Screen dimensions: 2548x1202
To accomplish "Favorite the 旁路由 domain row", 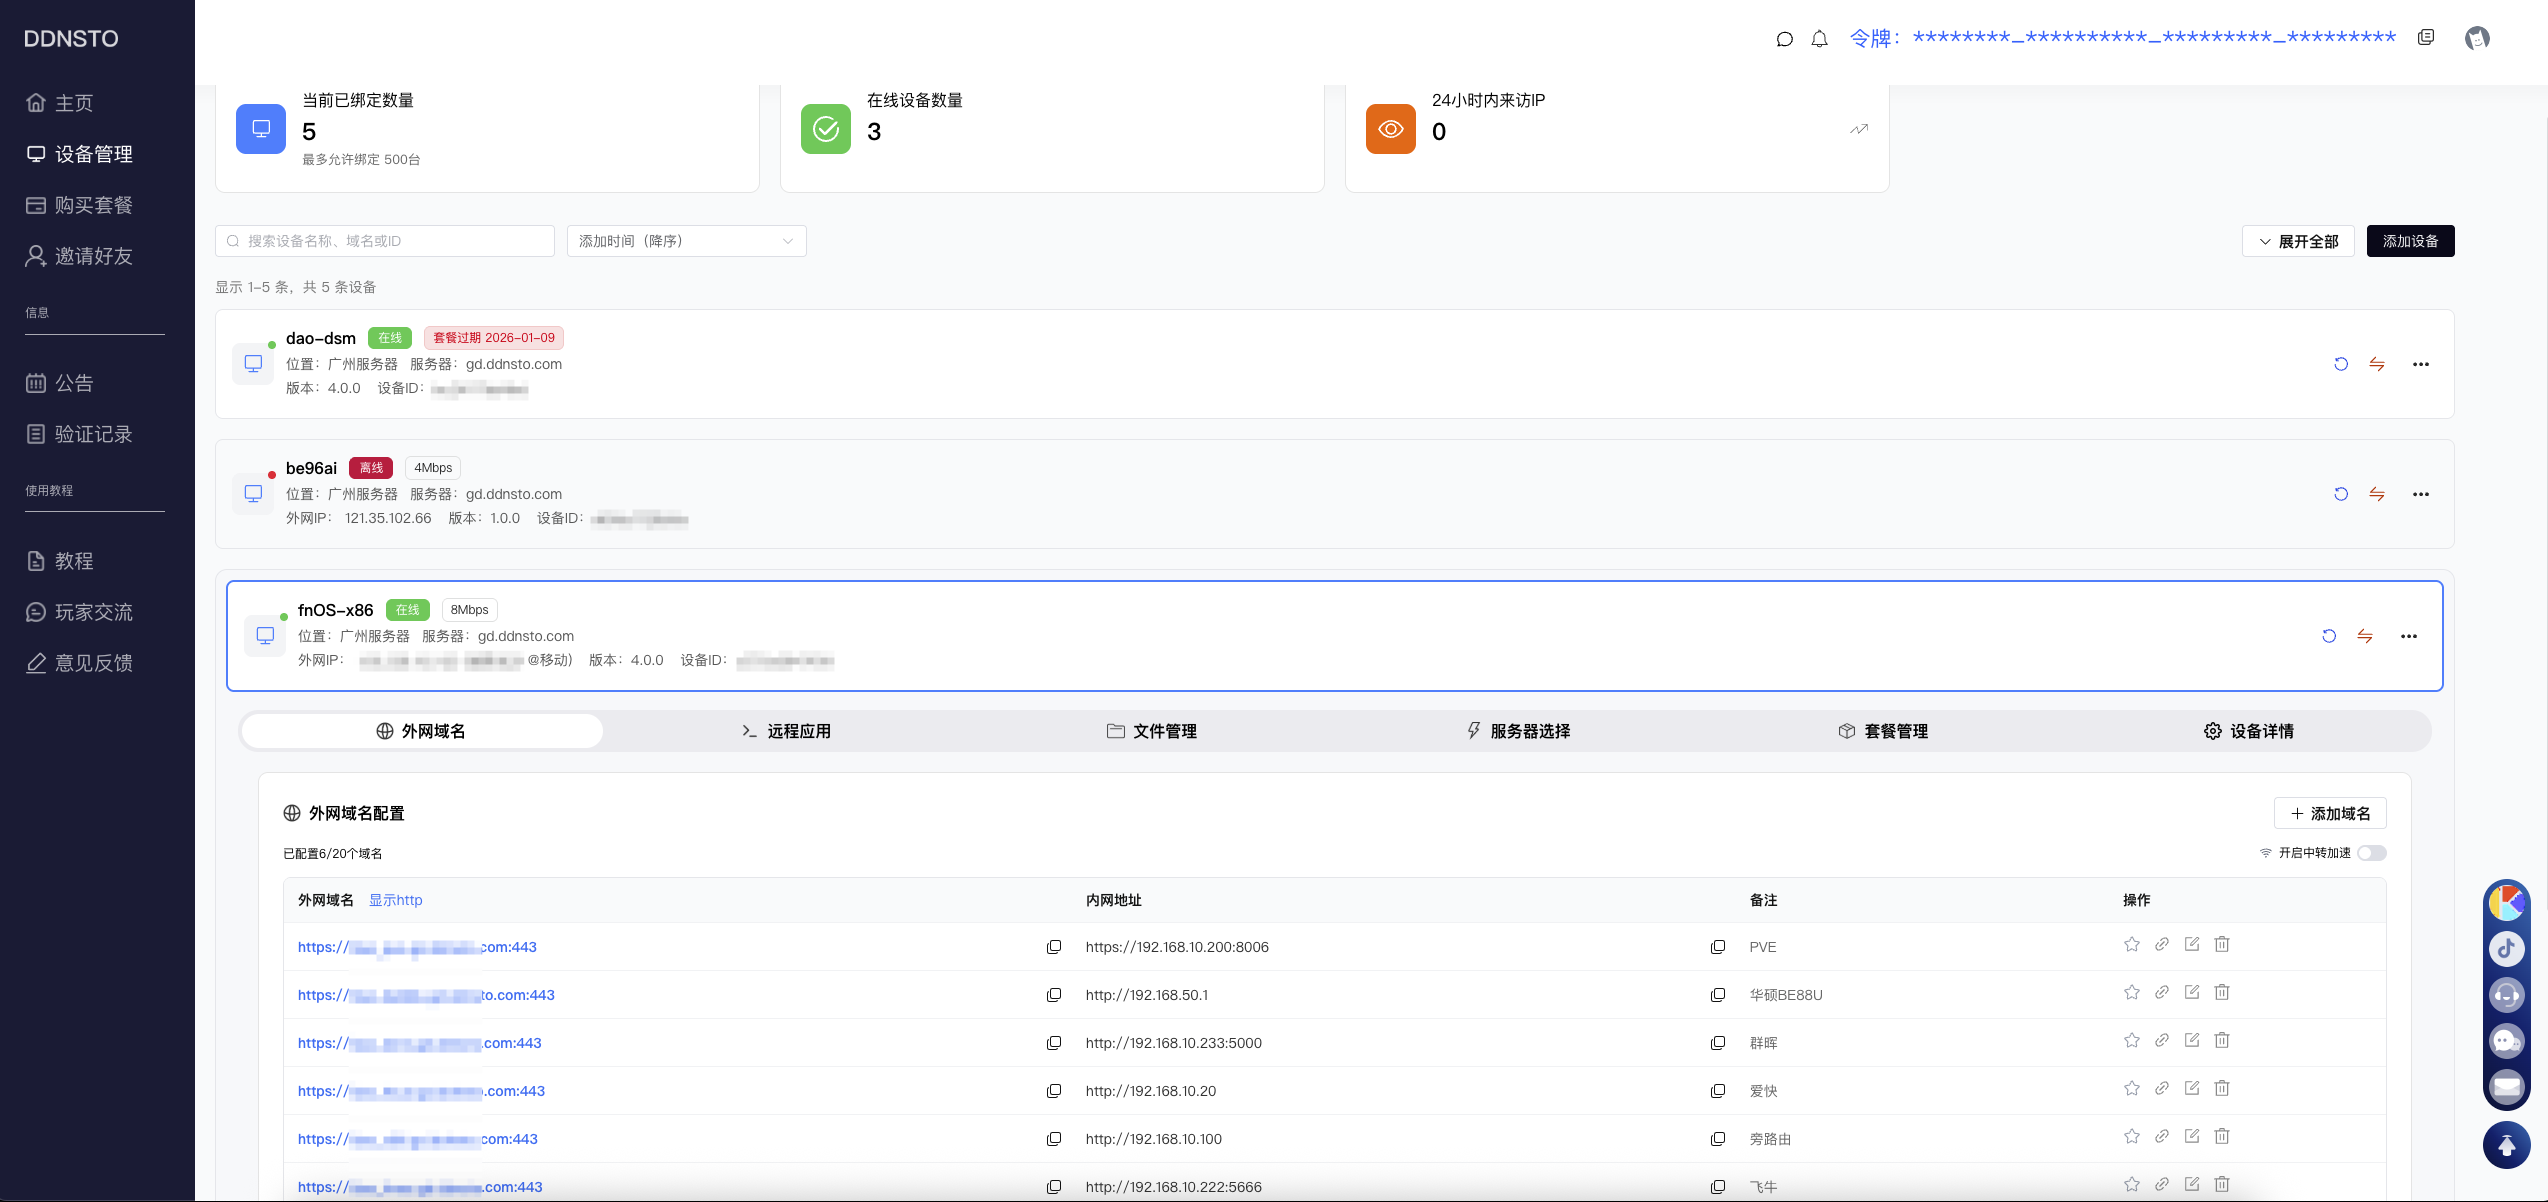I will [x=2132, y=1136].
